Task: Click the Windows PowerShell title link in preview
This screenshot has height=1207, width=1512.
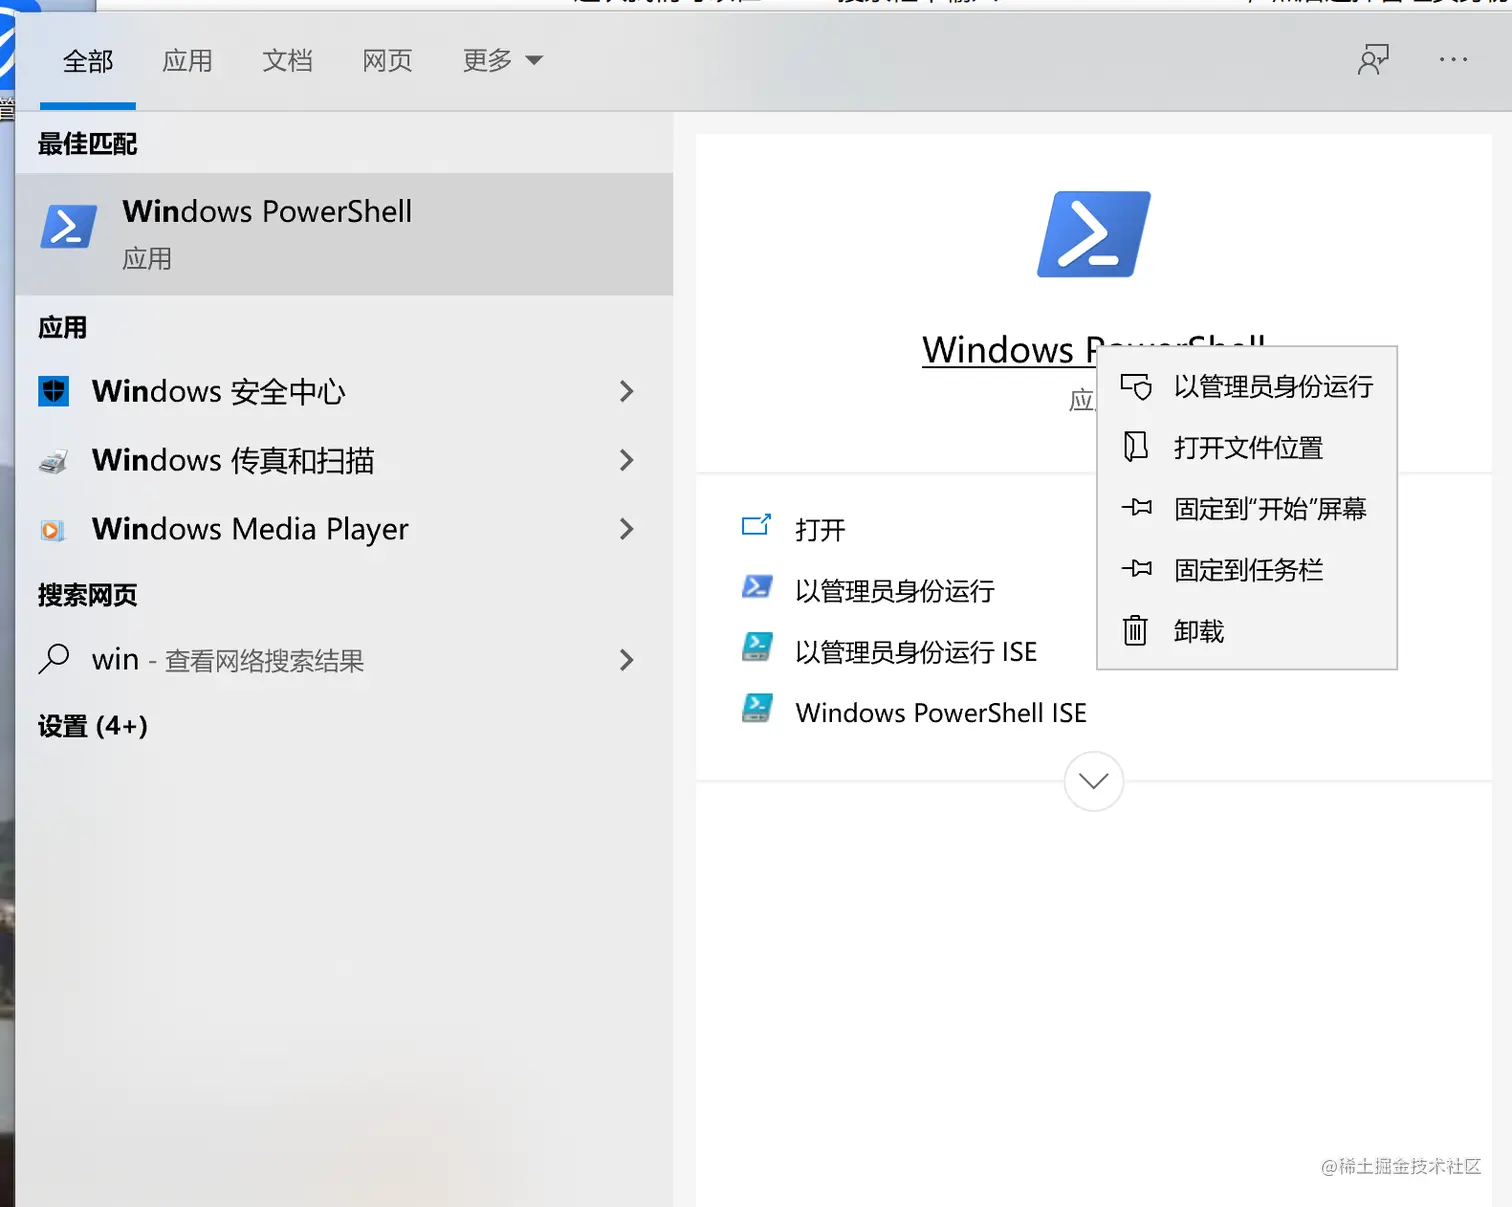Action: tap(1009, 350)
